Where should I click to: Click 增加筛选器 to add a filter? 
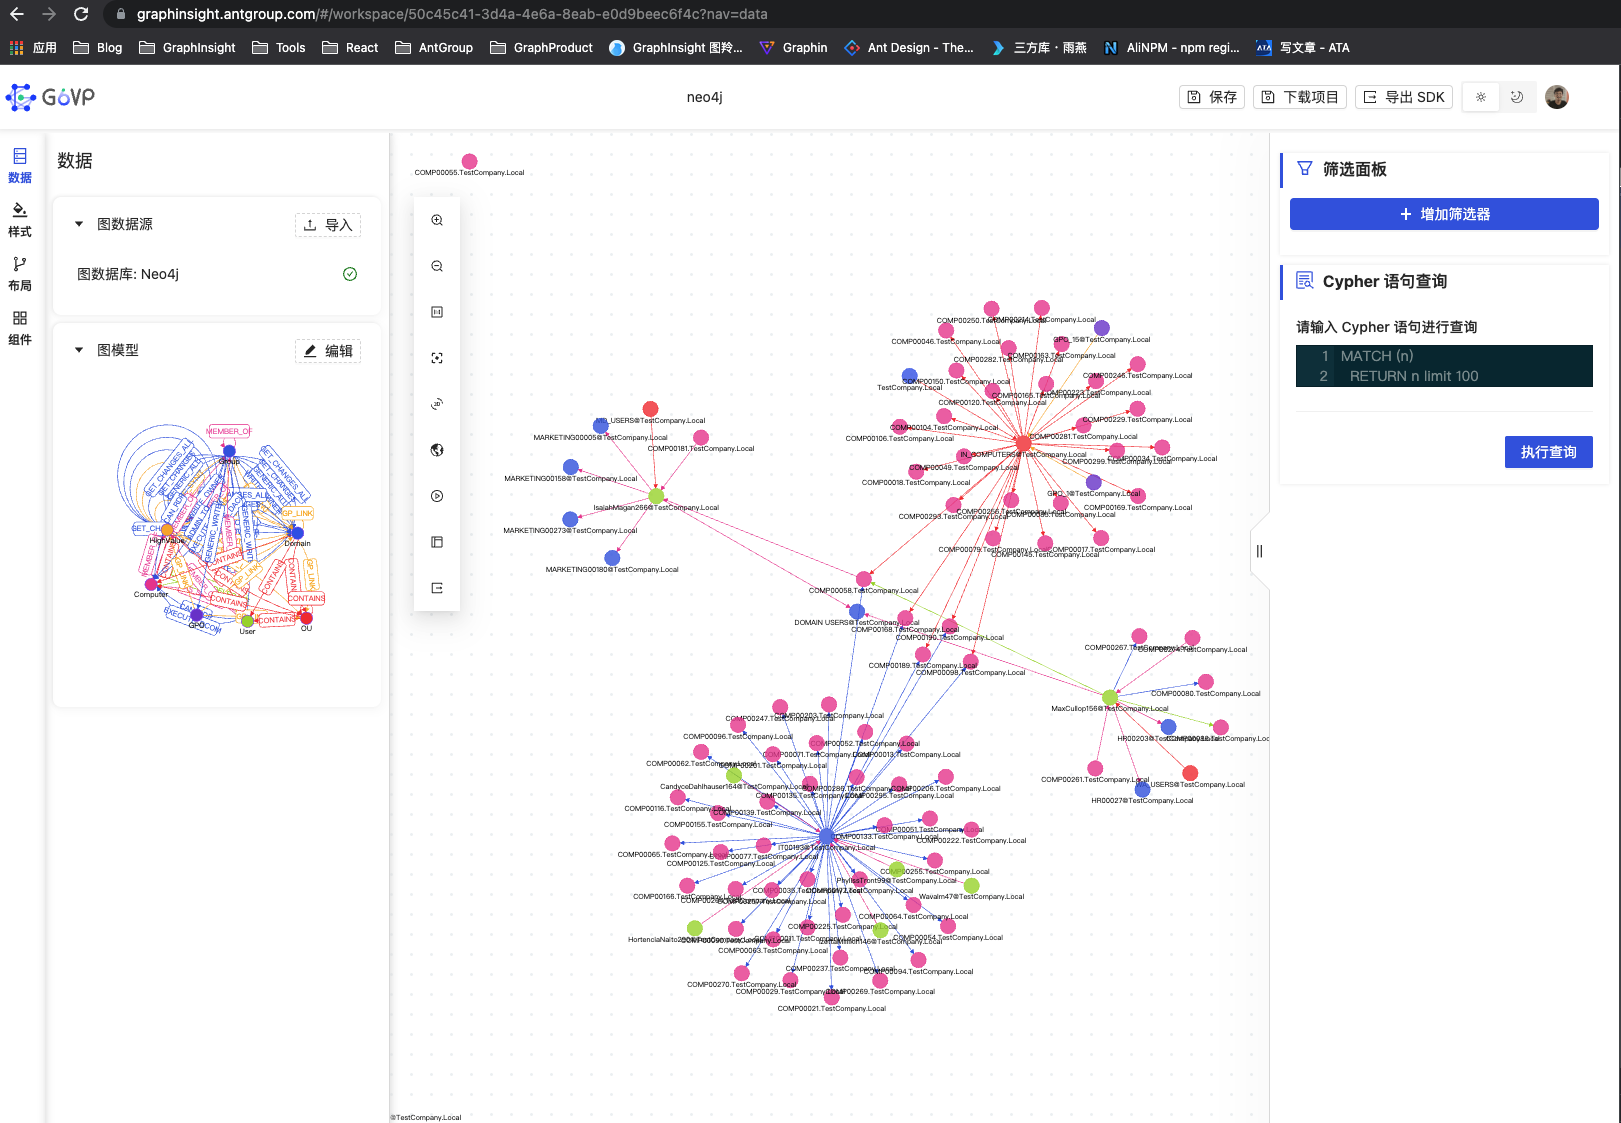pyautogui.click(x=1443, y=214)
